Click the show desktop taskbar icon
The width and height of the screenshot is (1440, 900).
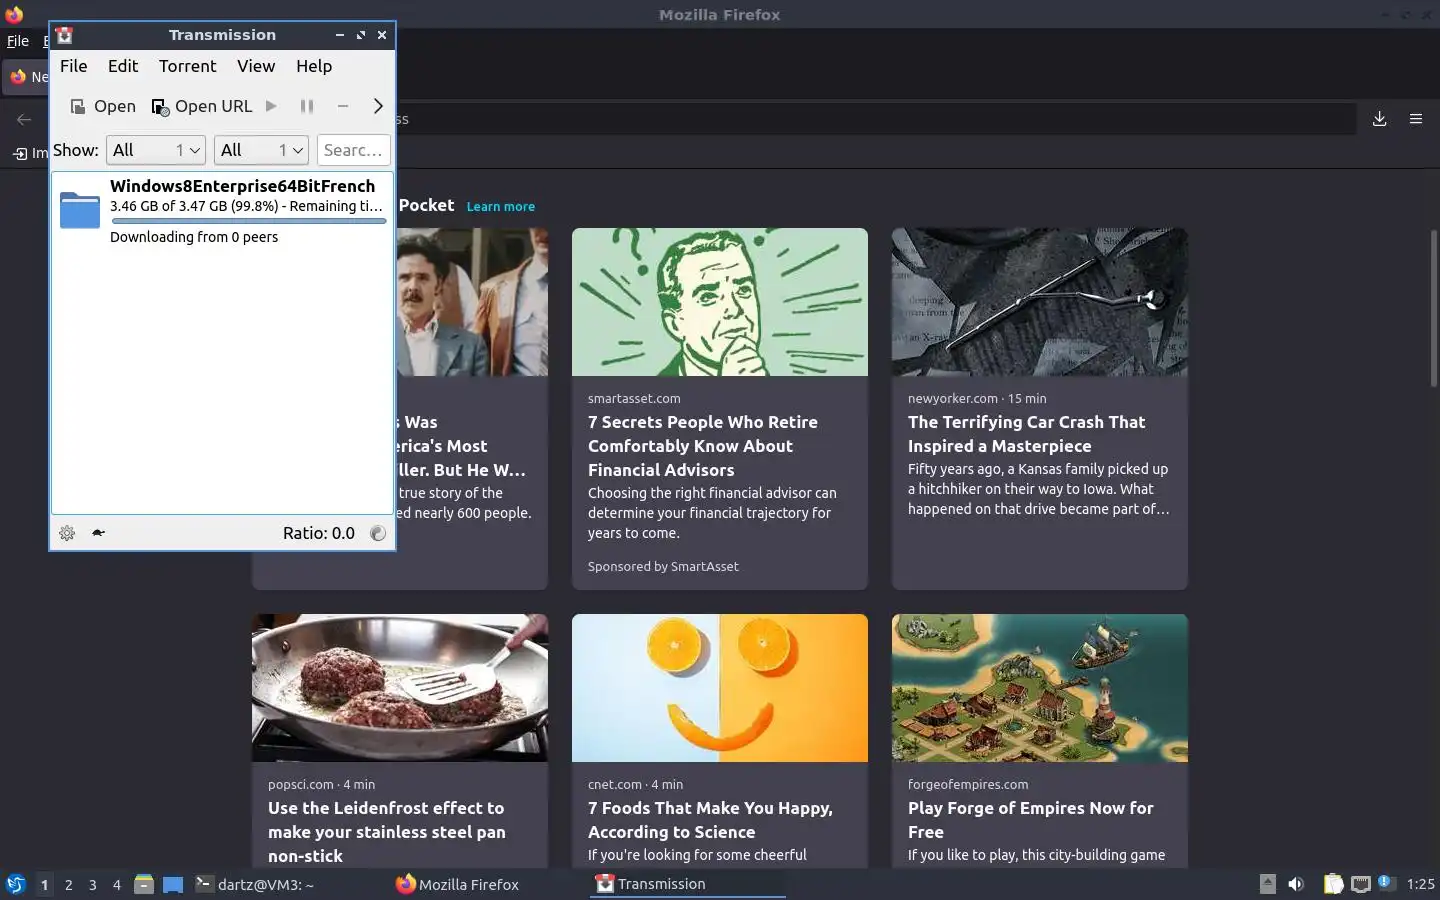pyautogui.click(x=173, y=884)
